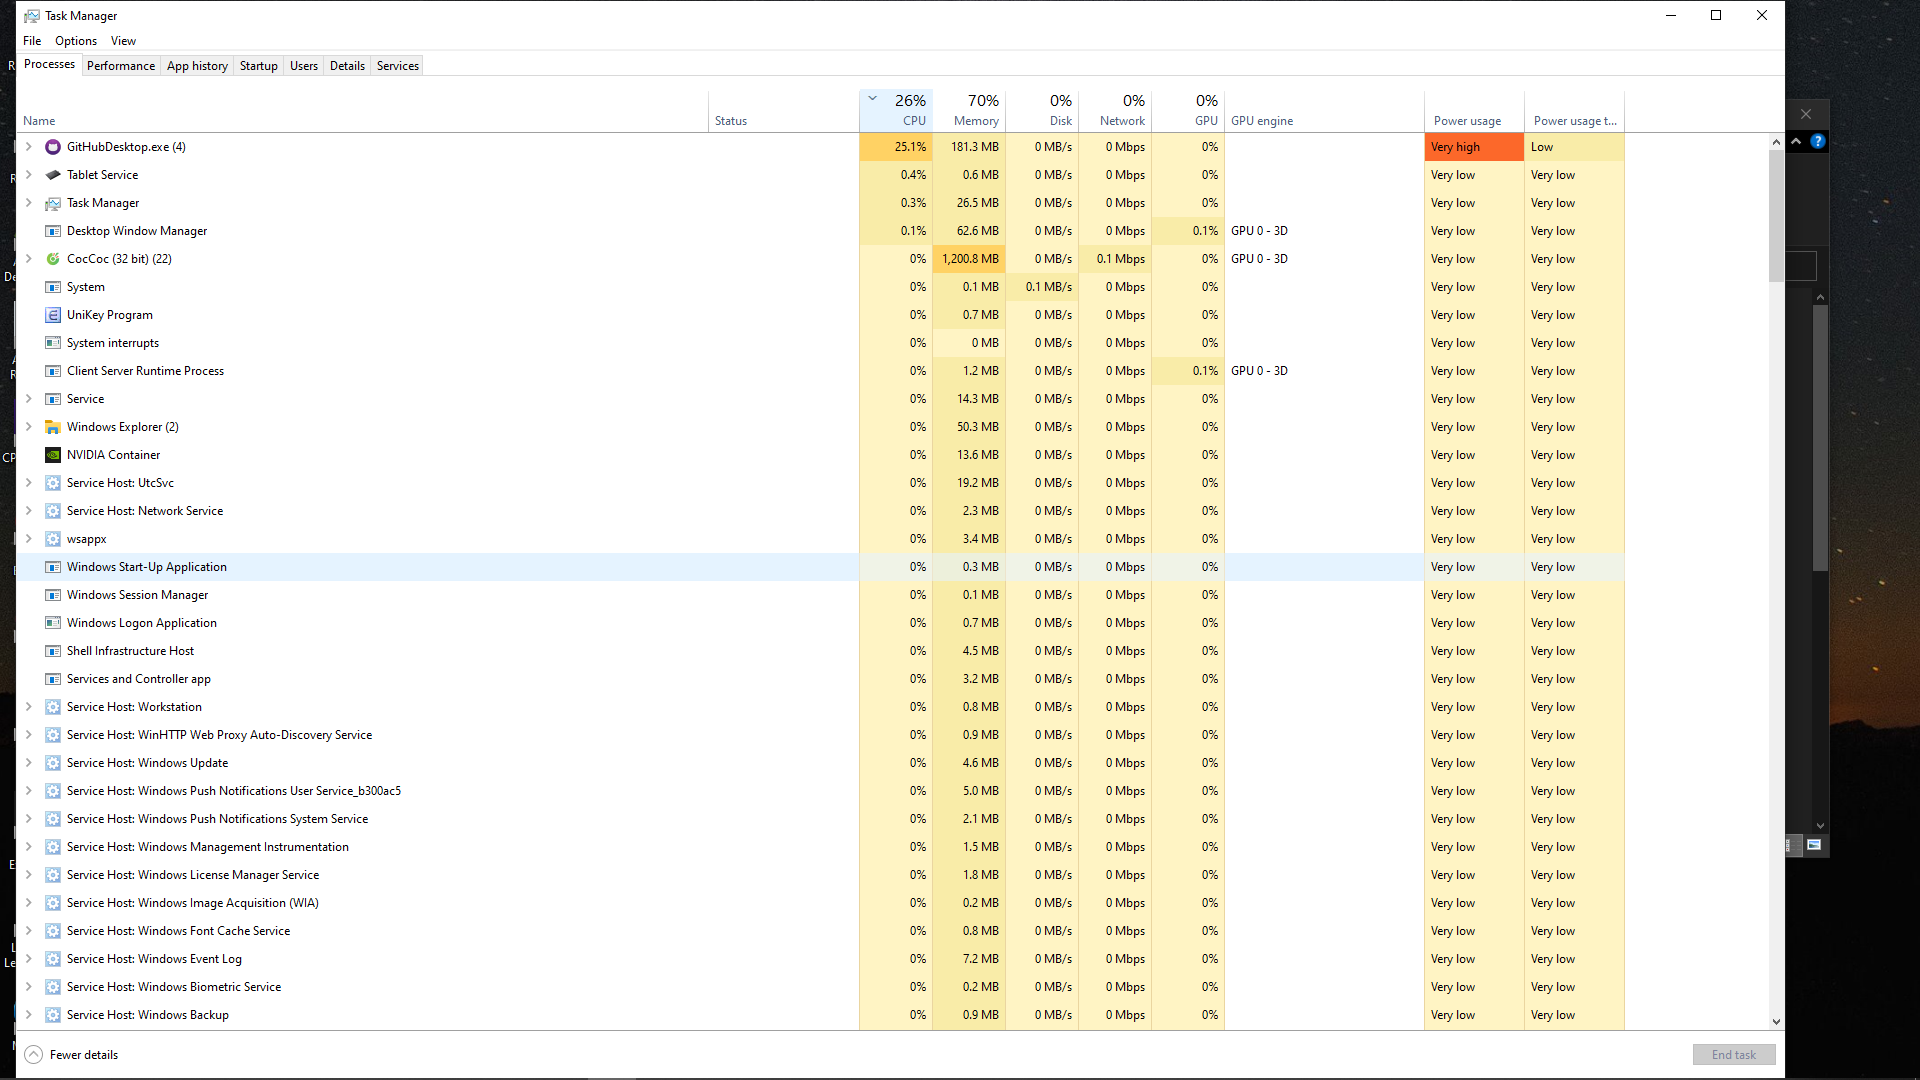Image resolution: width=1920 pixels, height=1080 pixels.
Task: Expand the wsappx group
Action: pyautogui.click(x=29, y=539)
